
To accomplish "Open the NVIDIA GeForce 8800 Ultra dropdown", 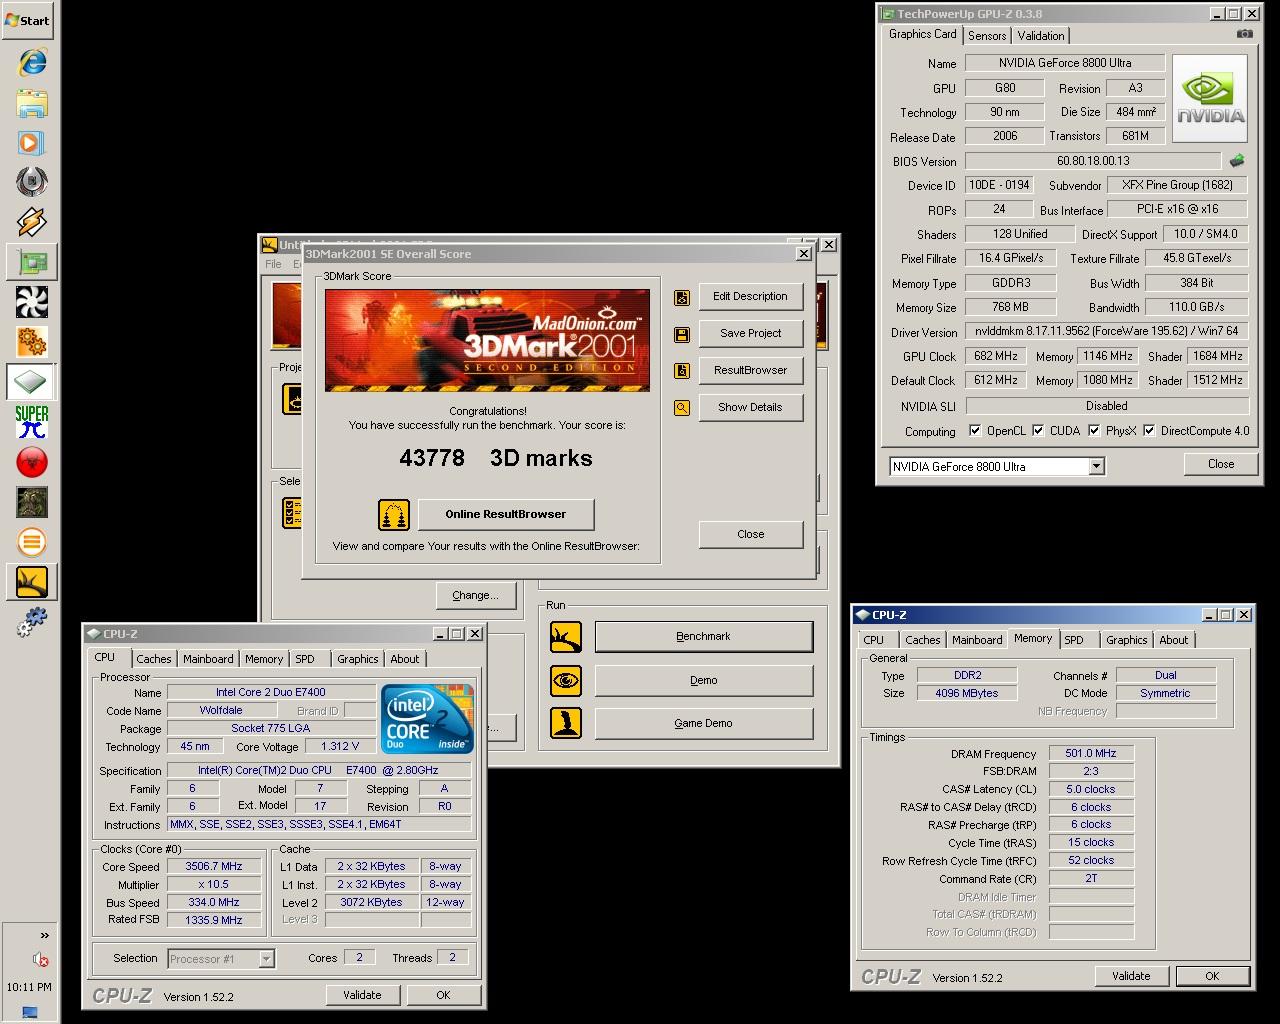I will [1097, 466].
